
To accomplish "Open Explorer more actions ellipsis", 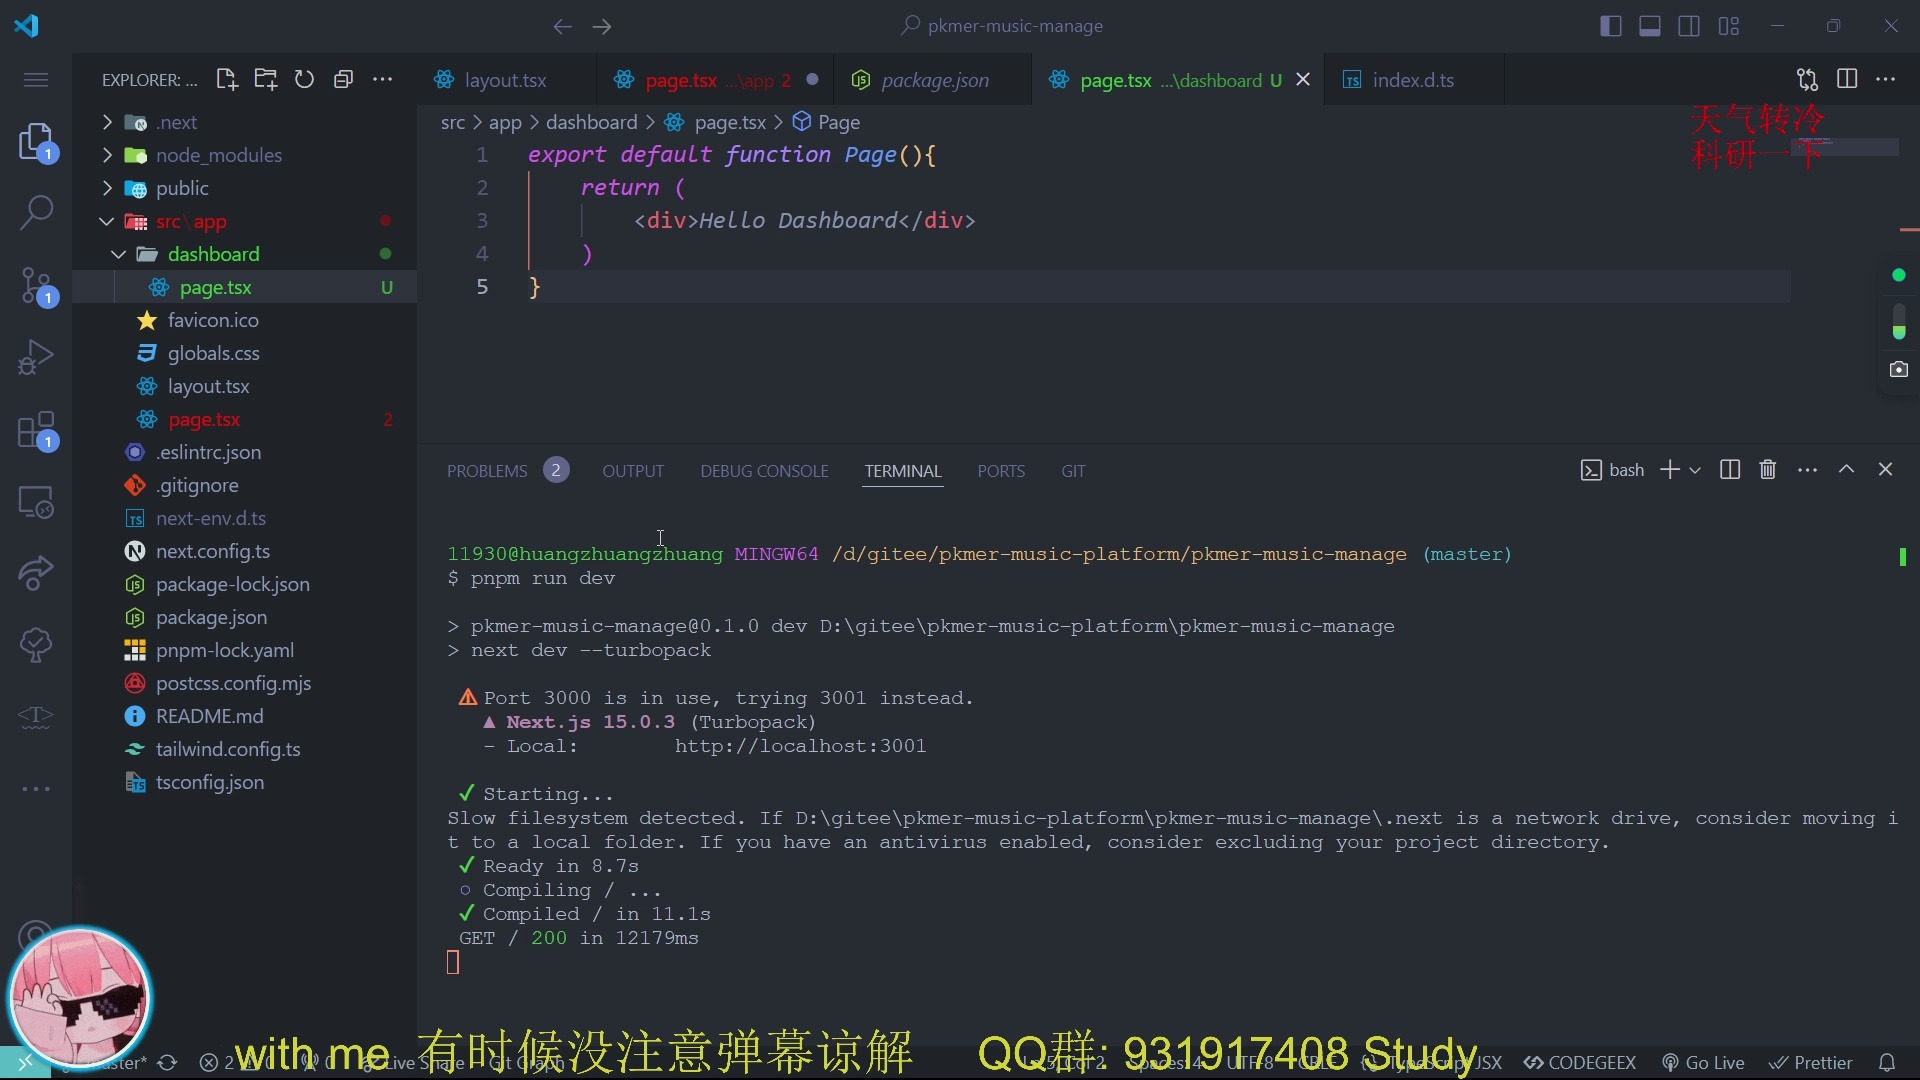I will 382,80.
